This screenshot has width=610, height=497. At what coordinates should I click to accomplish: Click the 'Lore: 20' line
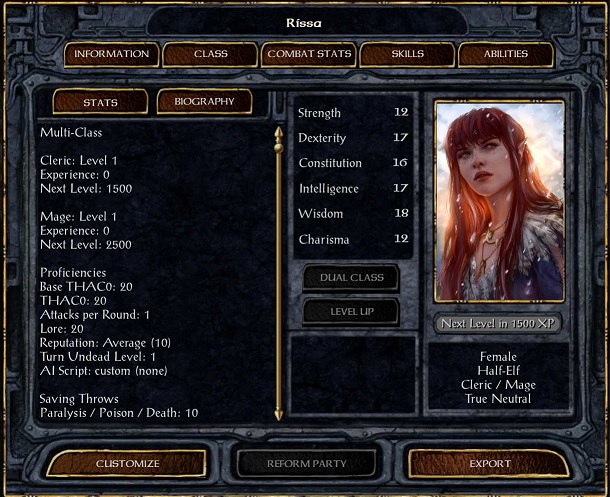point(61,329)
